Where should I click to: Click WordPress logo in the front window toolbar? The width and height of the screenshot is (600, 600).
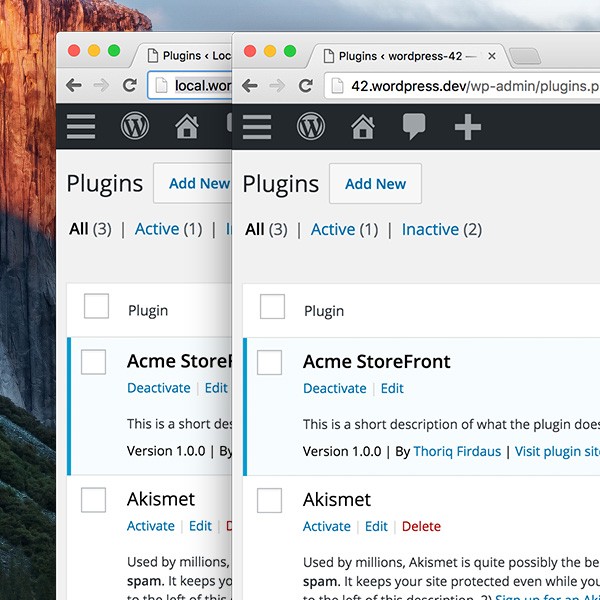click(x=311, y=126)
